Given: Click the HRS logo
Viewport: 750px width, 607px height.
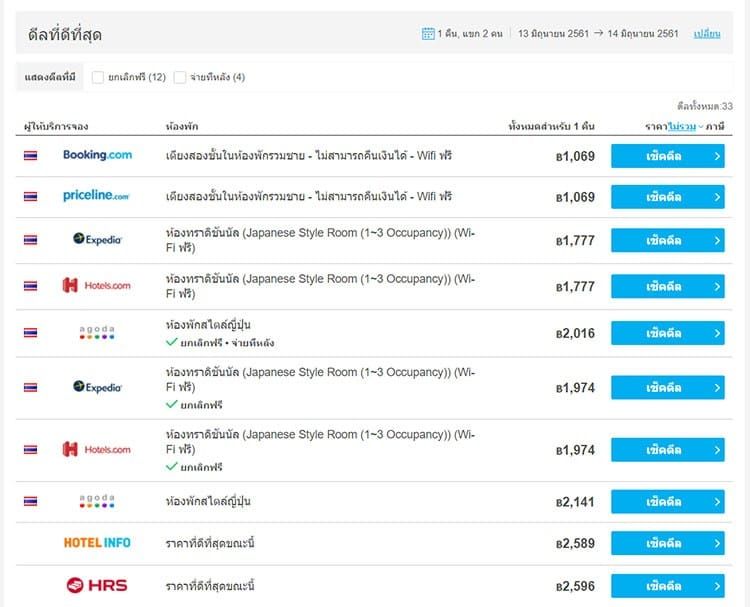Looking at the screenshot, I should (x=97, y=585).
